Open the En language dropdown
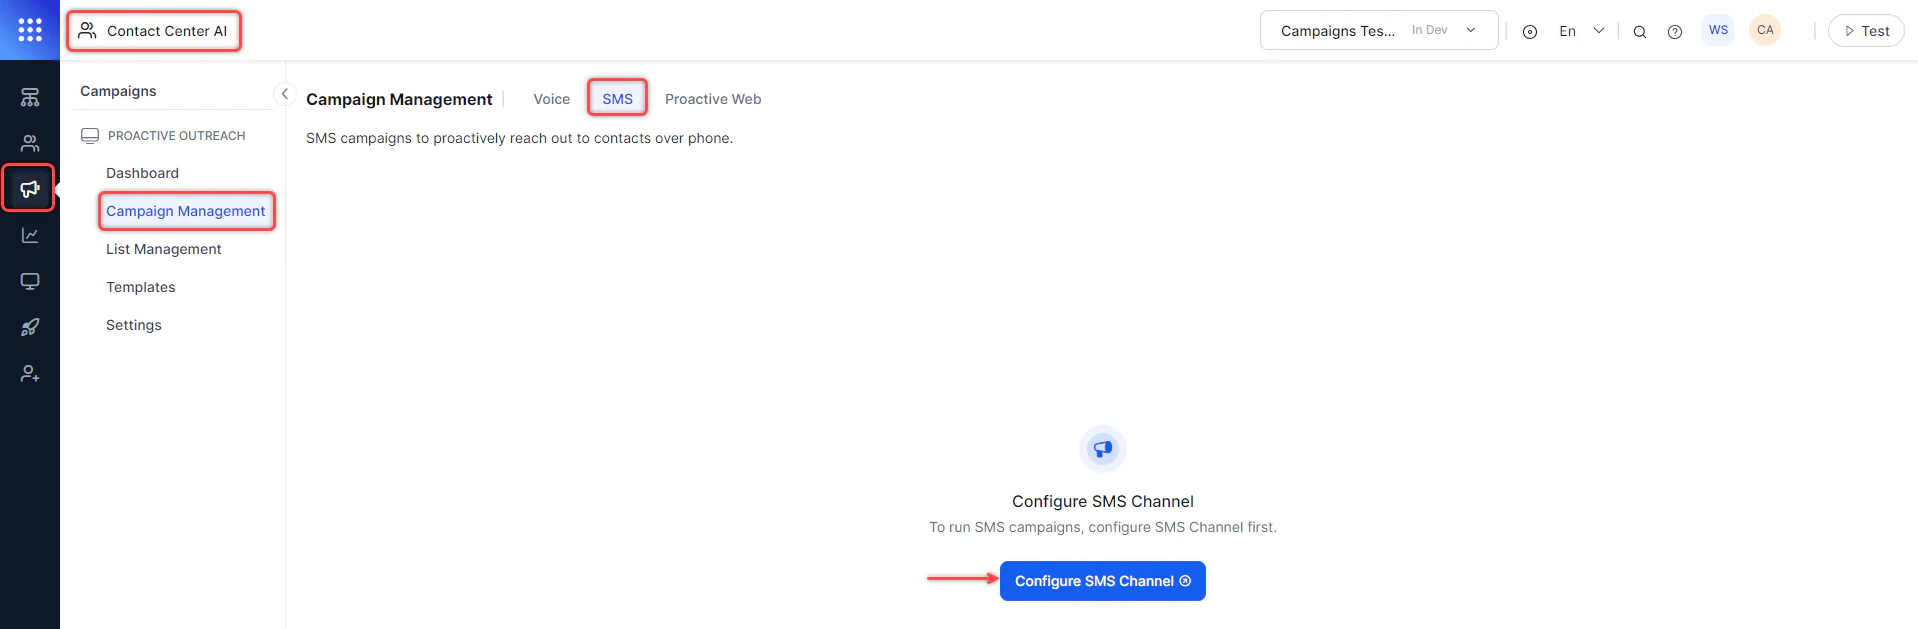Viewport: 1918px width, 629px height. 1580,31
